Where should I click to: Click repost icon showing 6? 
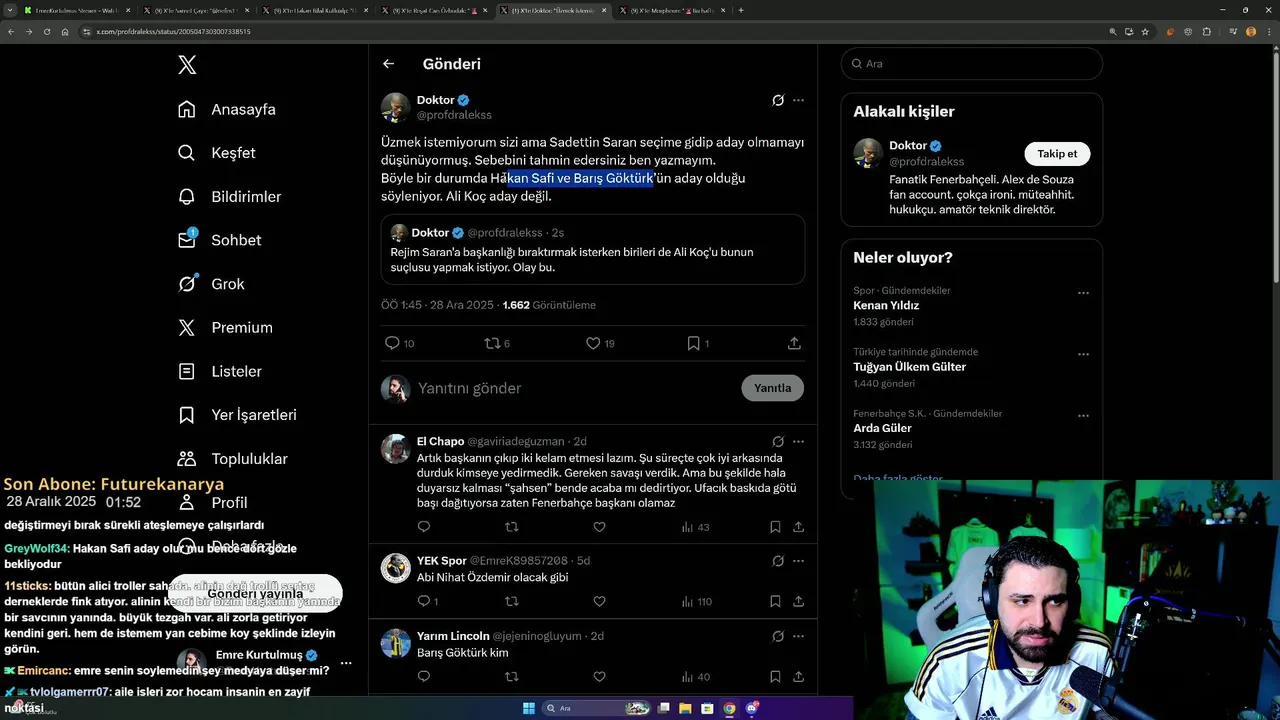(492, 343)
